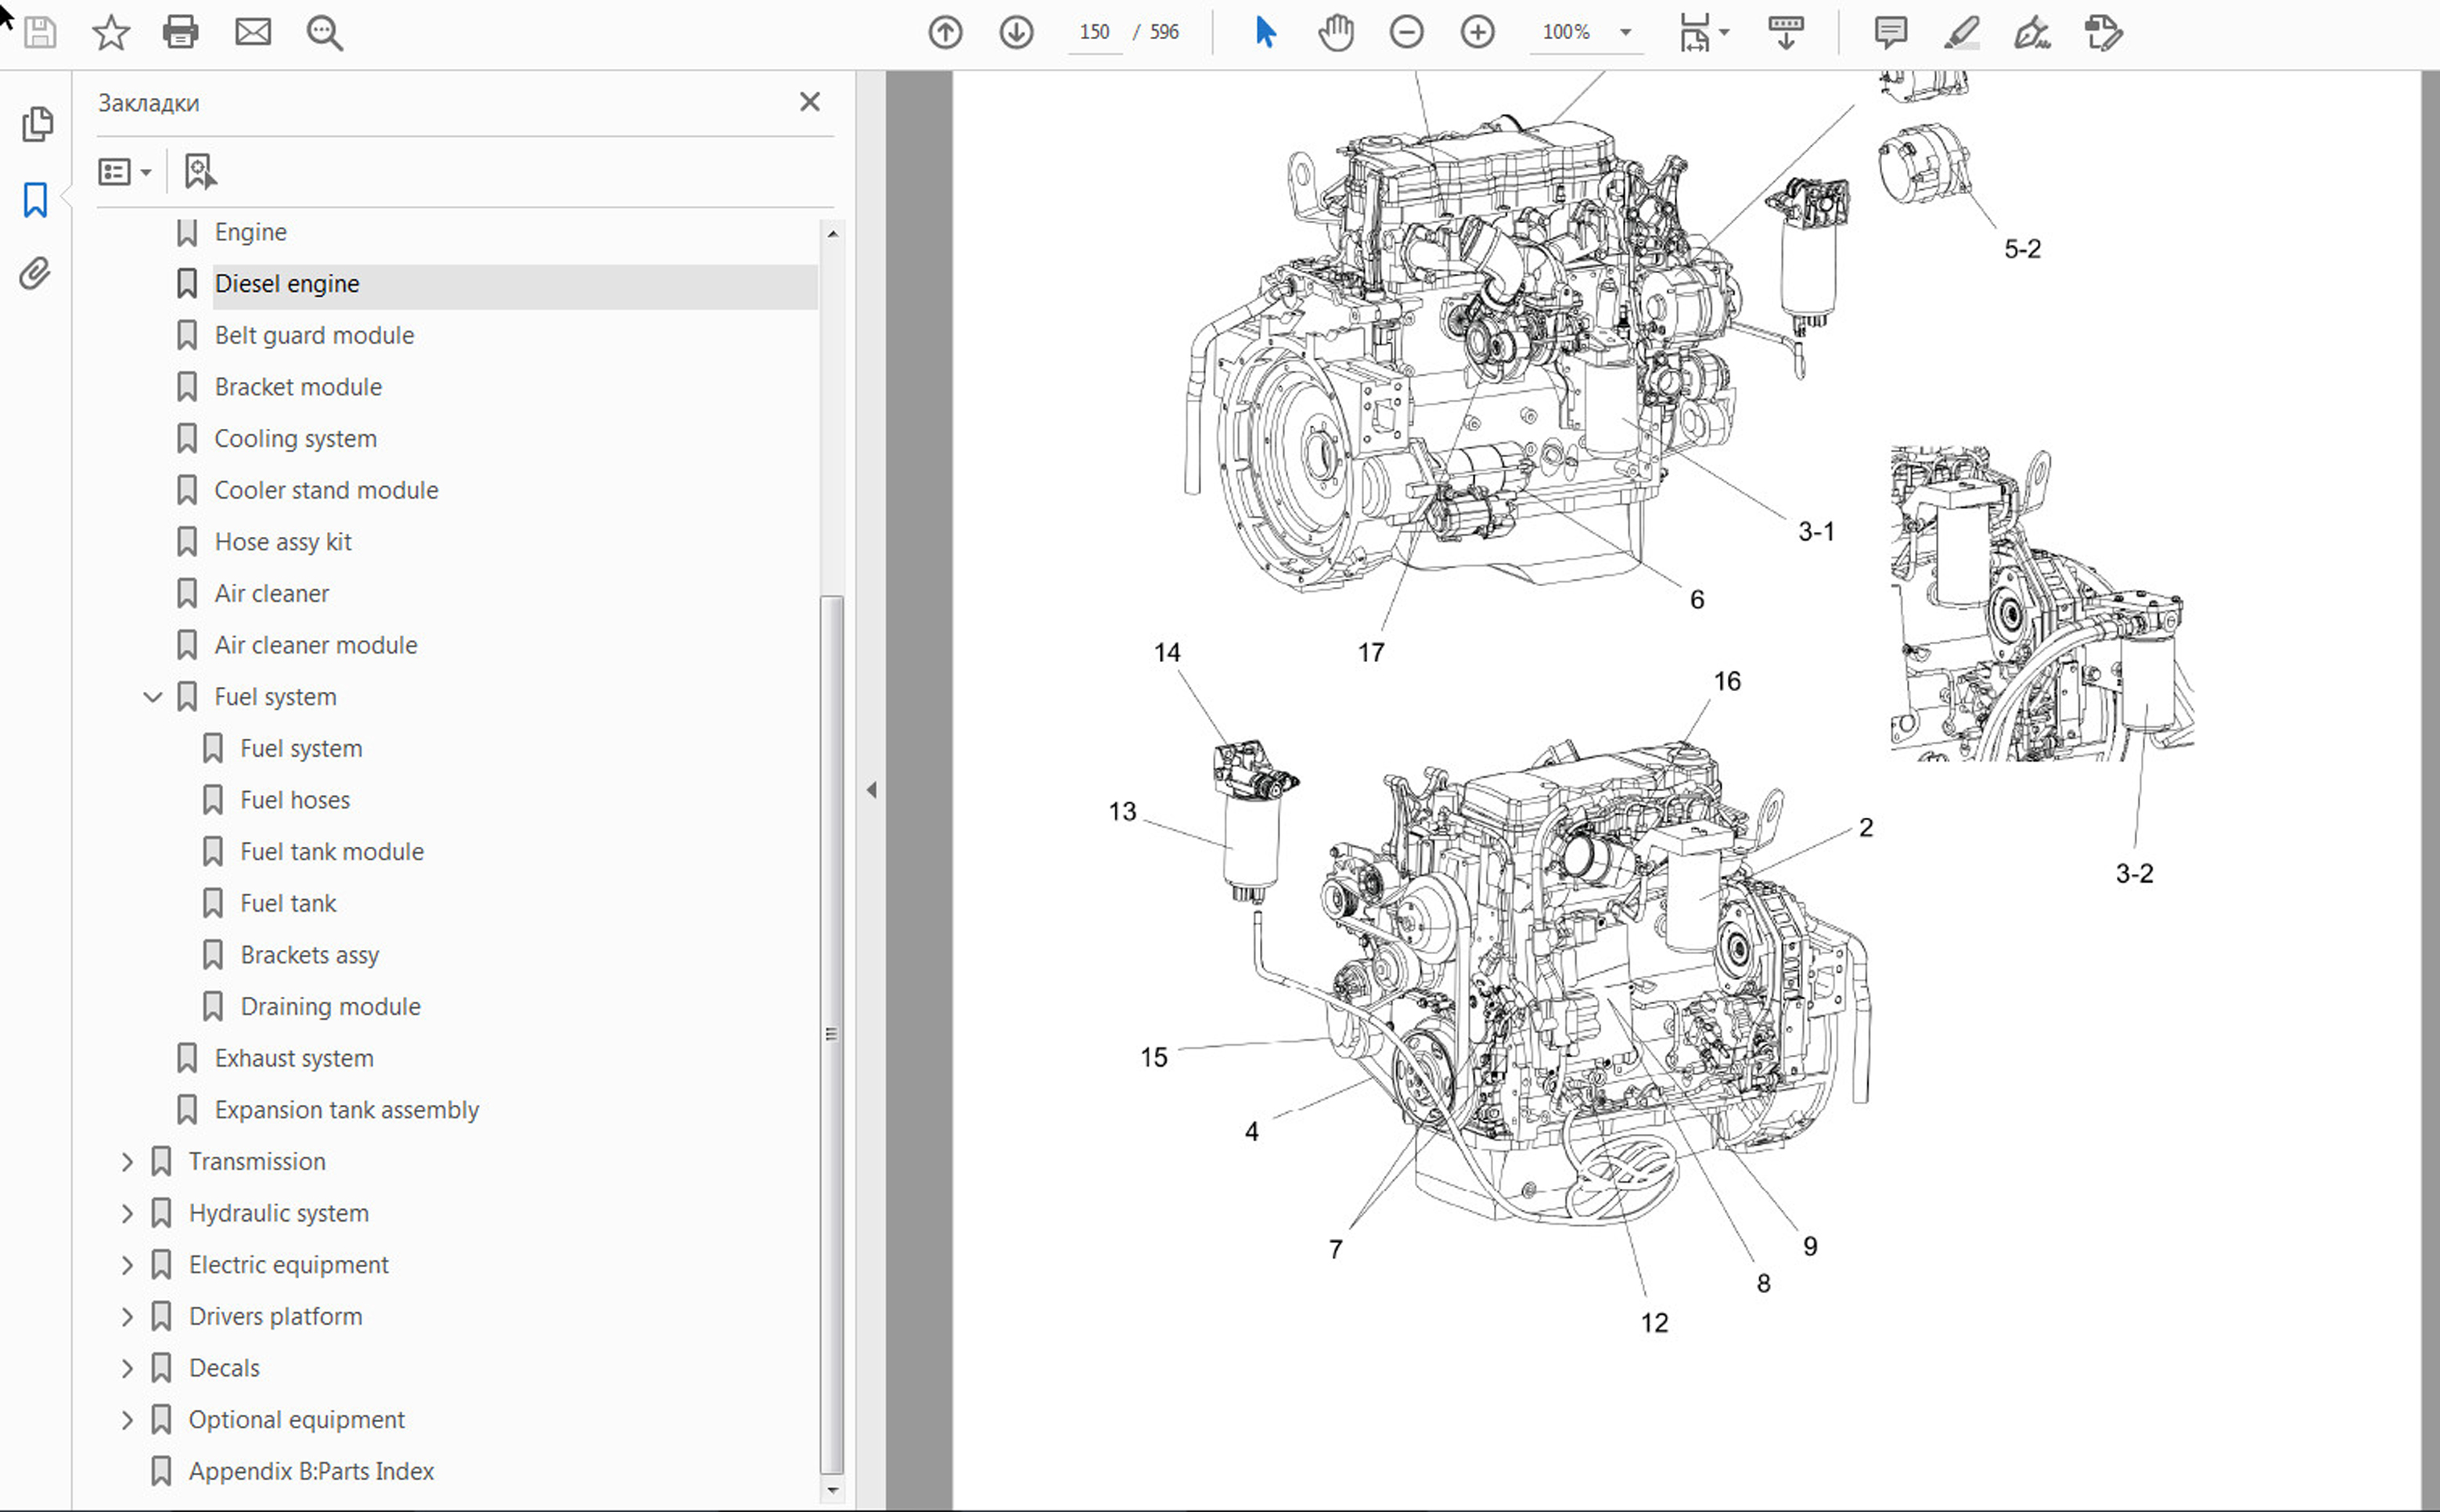Click the bookmarks panel vertical scrollbar thumb
The height and width of the screenshot is (1512, 2440).
831,1033
